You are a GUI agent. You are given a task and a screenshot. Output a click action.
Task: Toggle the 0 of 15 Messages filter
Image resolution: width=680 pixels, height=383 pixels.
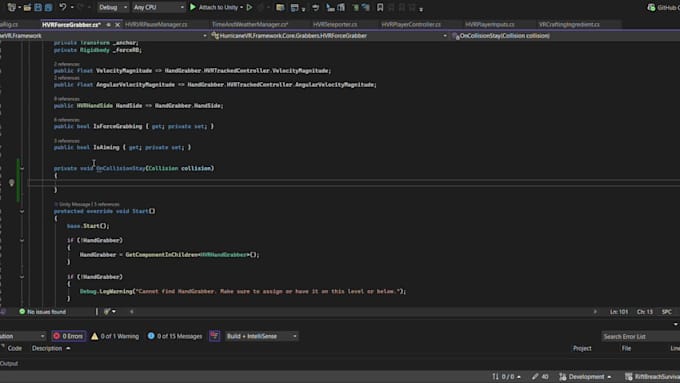(x=175, y=336)
